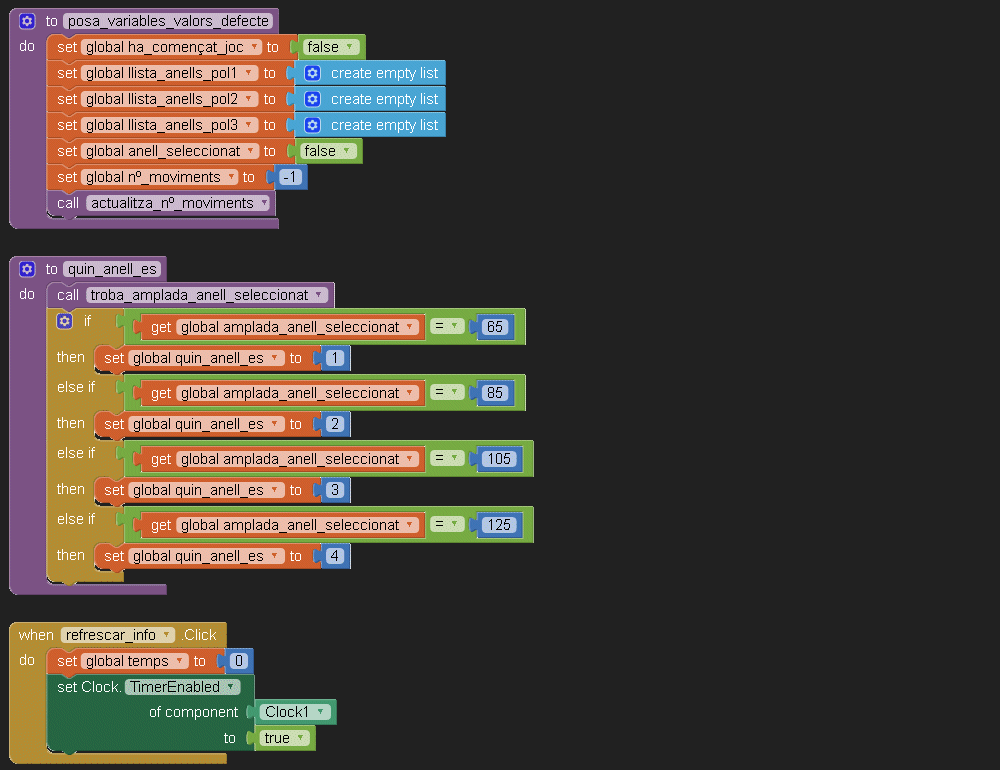Click the -1 number block
Viewport: 1000px width, 770px height.
click(292, 177)
